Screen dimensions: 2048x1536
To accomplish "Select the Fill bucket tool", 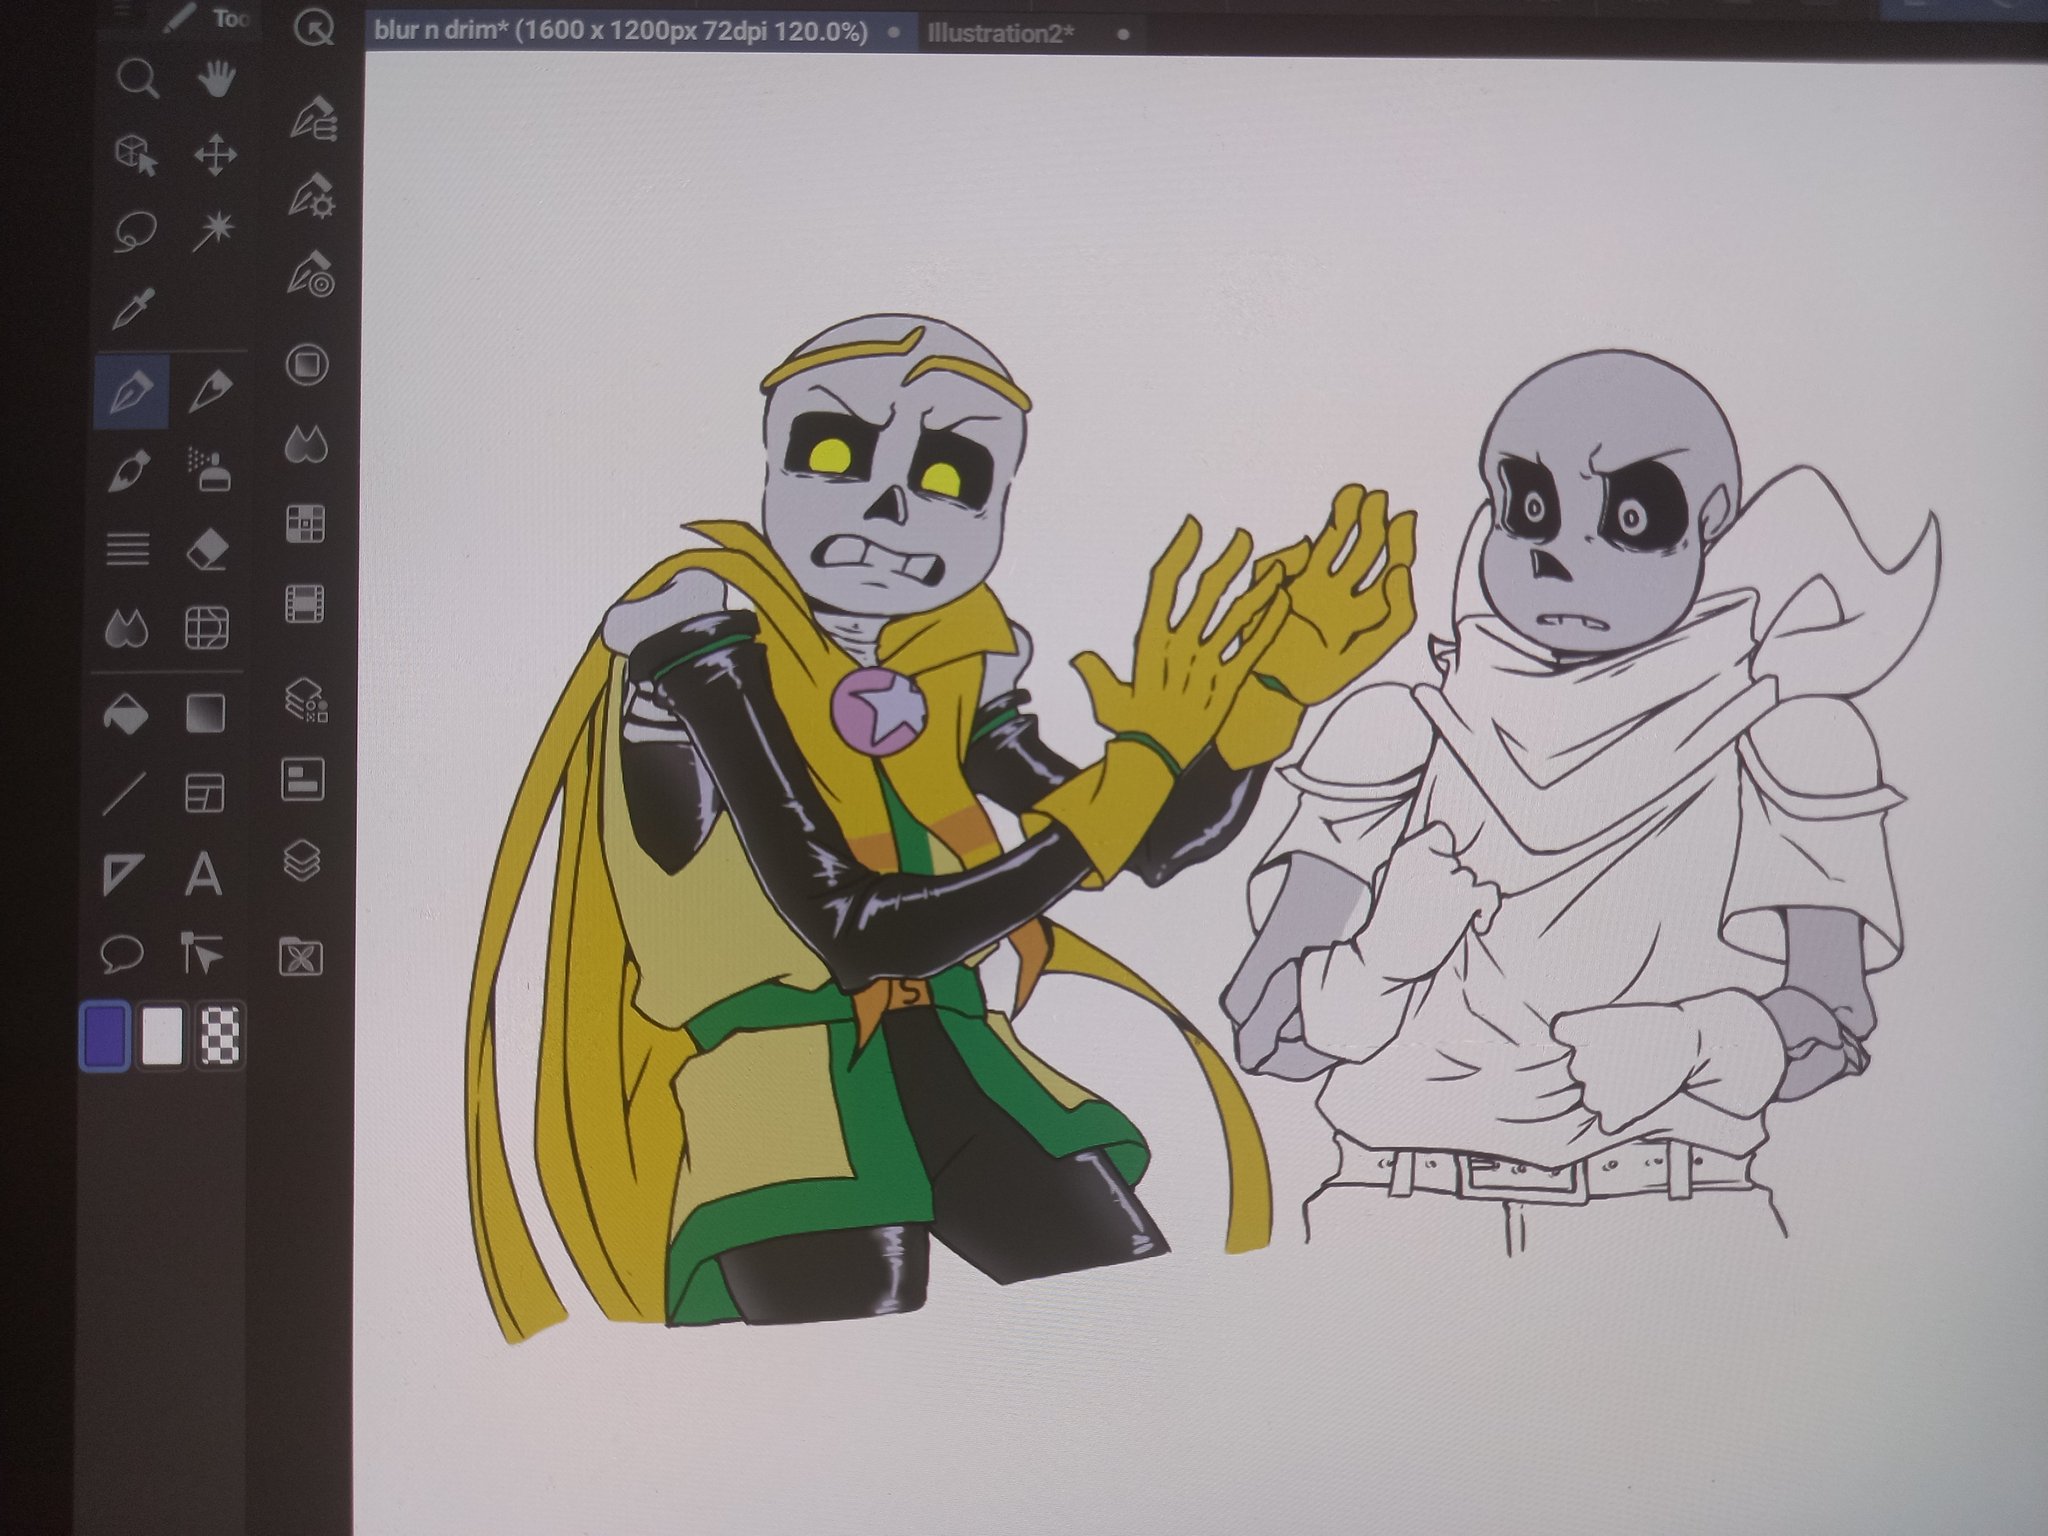I will pyautogui.click(x=126, y=715).
